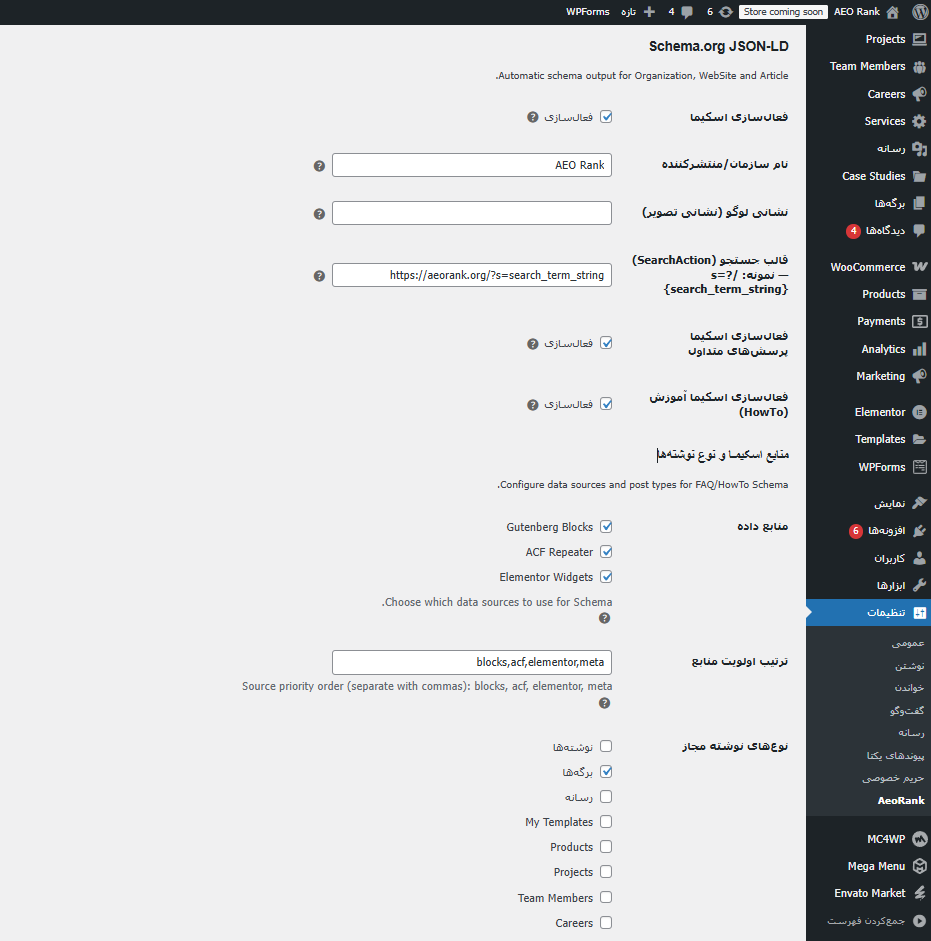
Task: Disable the Gutenberg Blocks data source
Action: coord(606,527)
